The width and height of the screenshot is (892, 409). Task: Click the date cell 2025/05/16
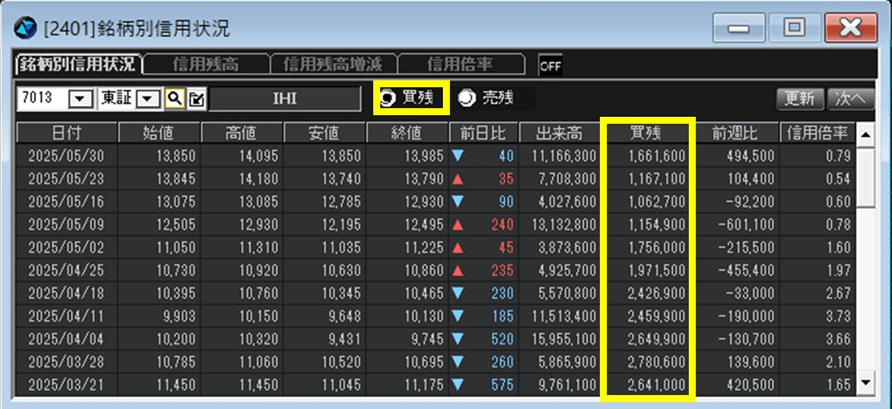pos(67,201)
